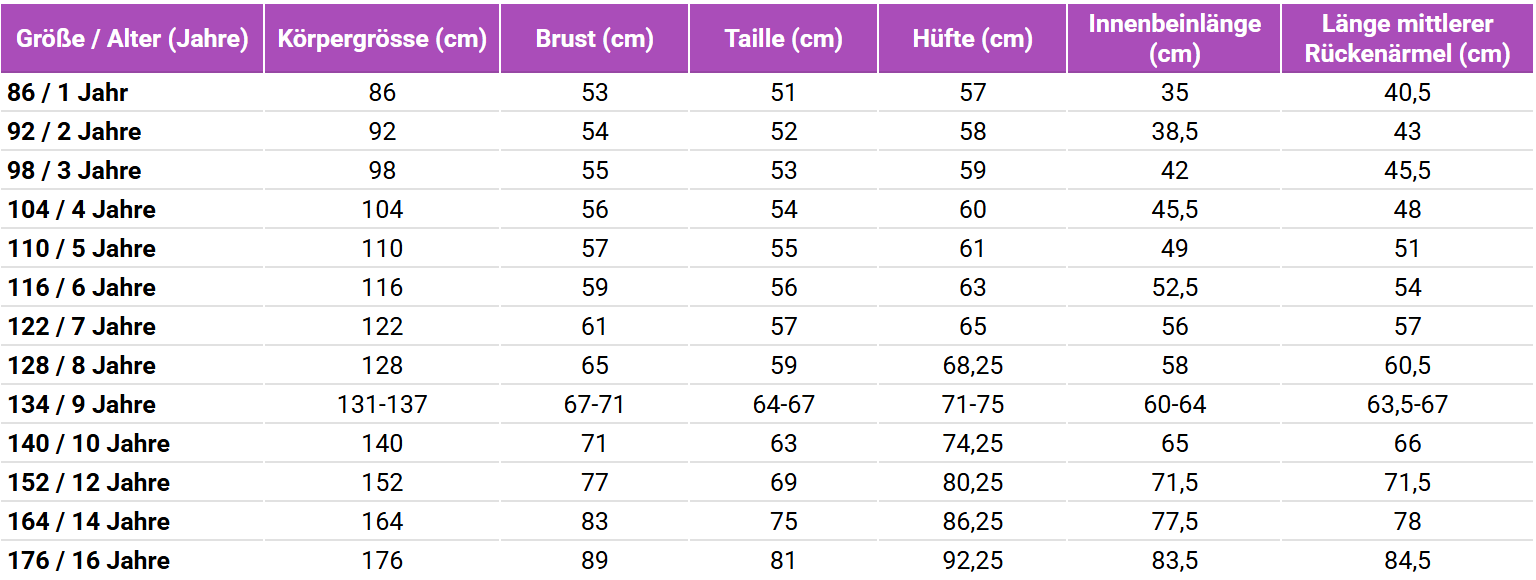Select the 92,25 Hüfte value cell
1536x580 pixels.
(x=973, y=561)
